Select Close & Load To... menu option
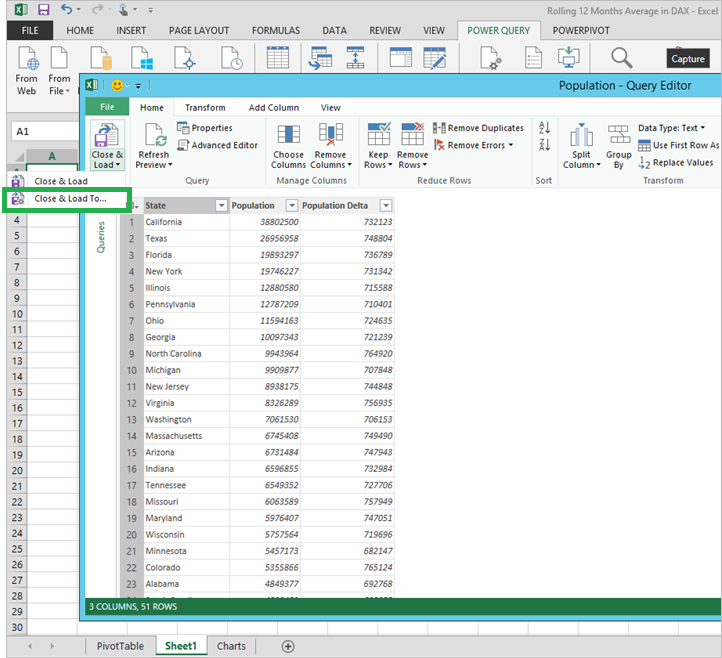722x658 pixels. [x=69, y=198]
